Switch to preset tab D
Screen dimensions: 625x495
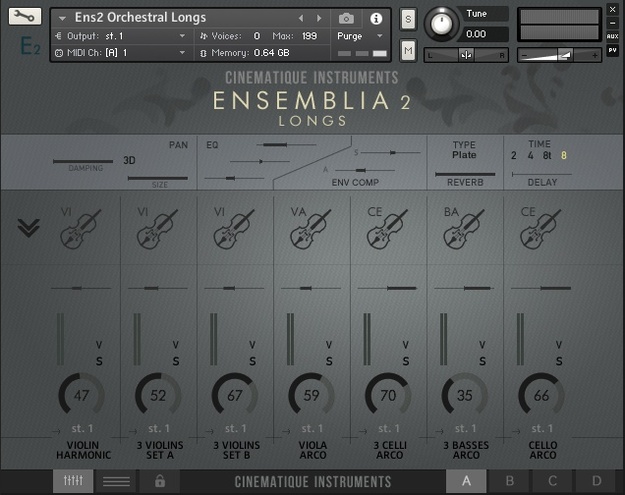(596, 481)
